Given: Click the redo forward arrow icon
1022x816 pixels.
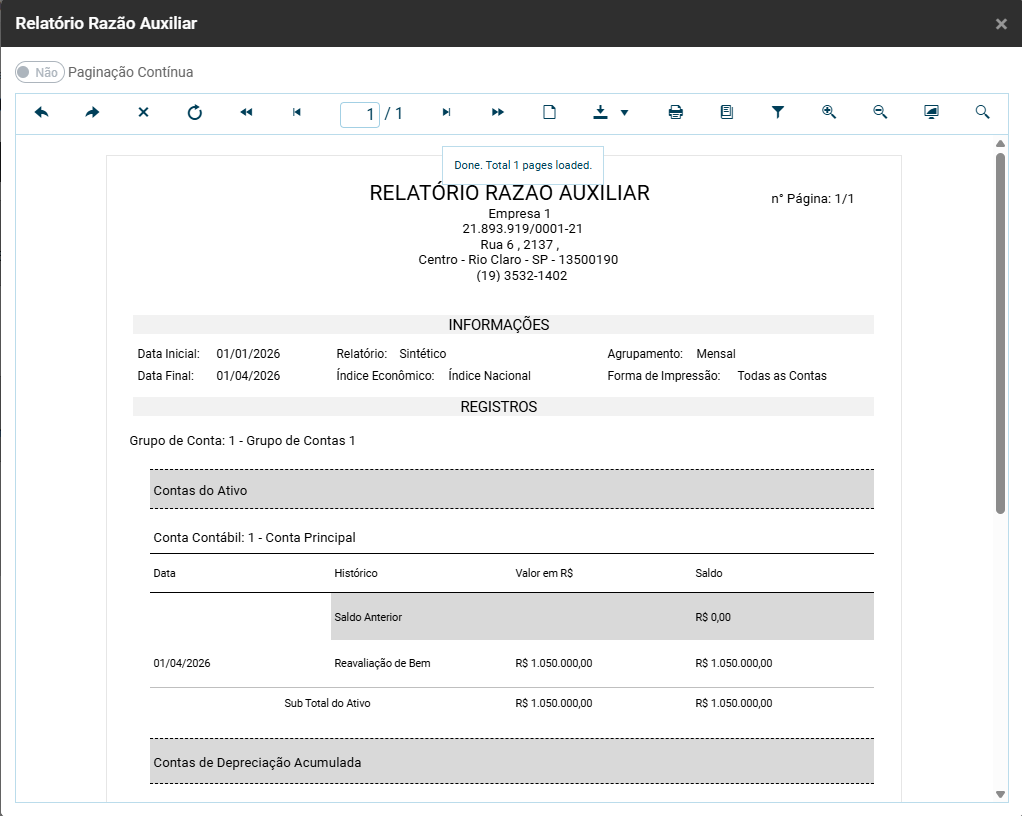Looking at the screenshot, I should (x=92, y=113).
